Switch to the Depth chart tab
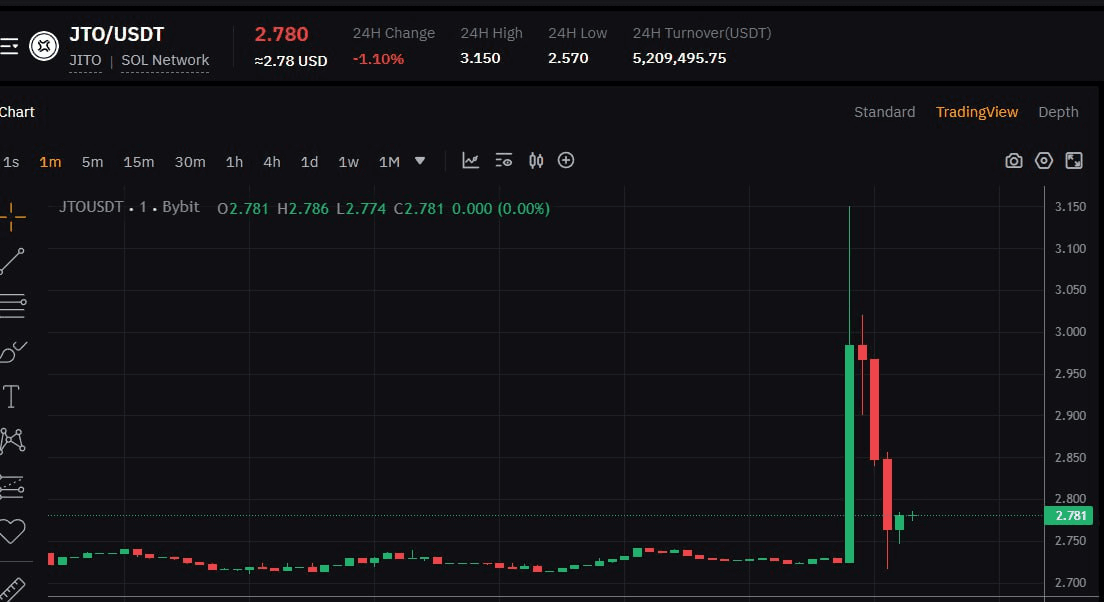Image resolution: width=1104 pixels, height=602 pixels. (x=1058, y=112)
